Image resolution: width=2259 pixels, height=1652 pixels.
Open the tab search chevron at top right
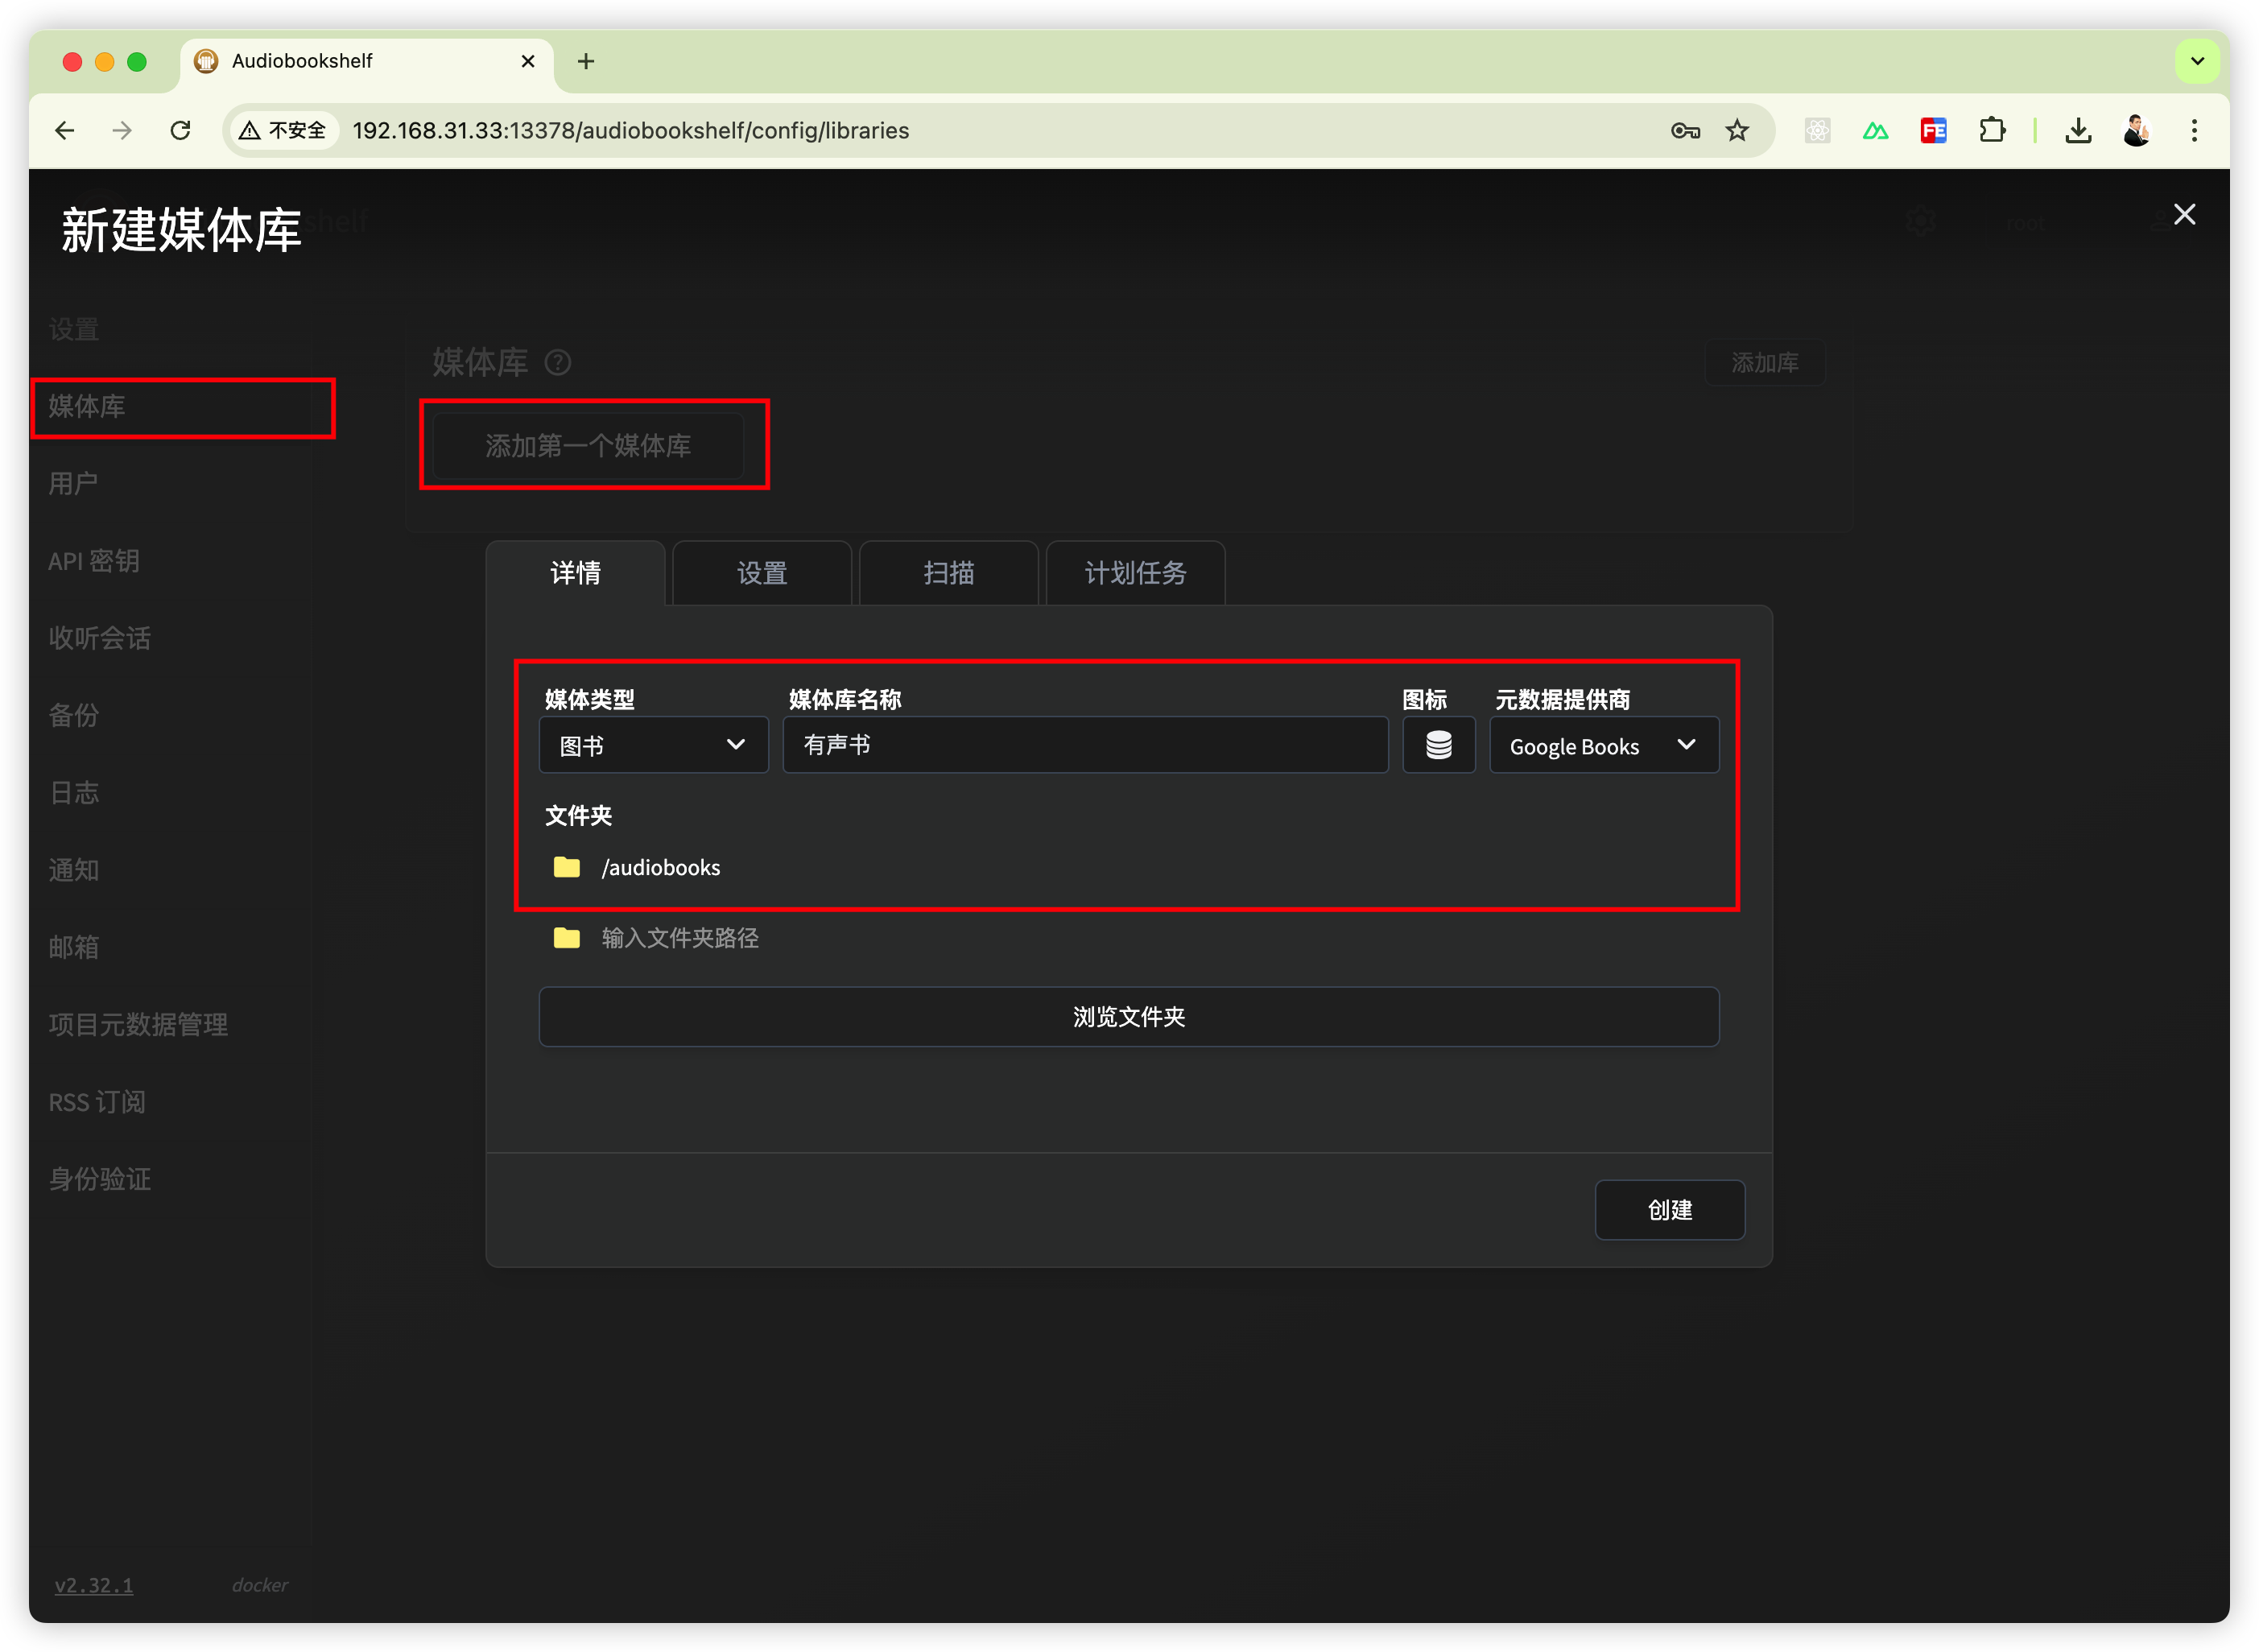pos(2197,62)
